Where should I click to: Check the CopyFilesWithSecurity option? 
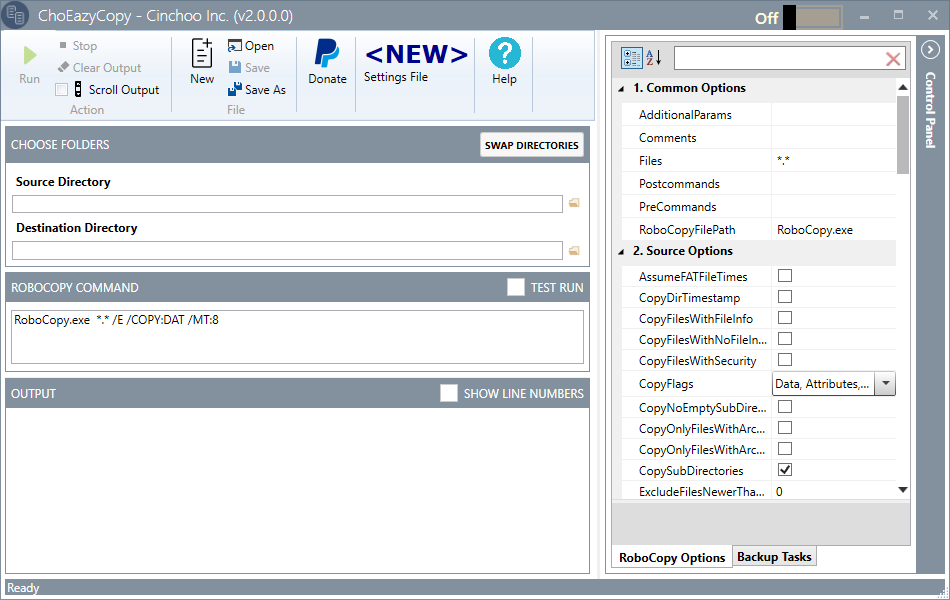coord(785,360)
